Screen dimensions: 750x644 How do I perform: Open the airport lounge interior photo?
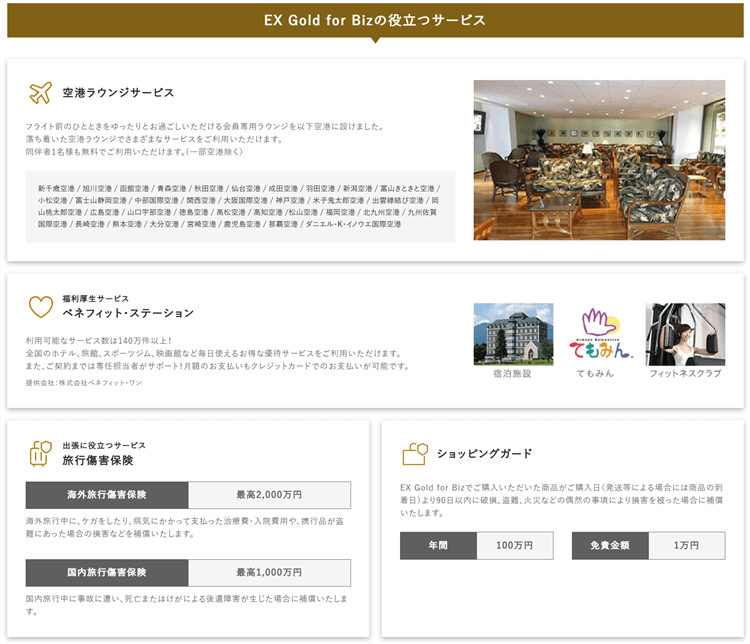(x=599, y=160)
